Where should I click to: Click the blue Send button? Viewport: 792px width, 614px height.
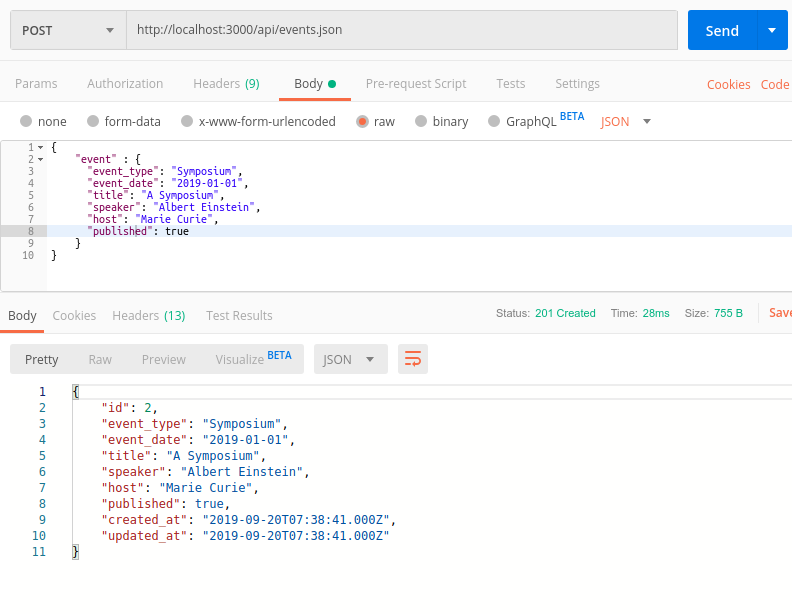(722, 30)
